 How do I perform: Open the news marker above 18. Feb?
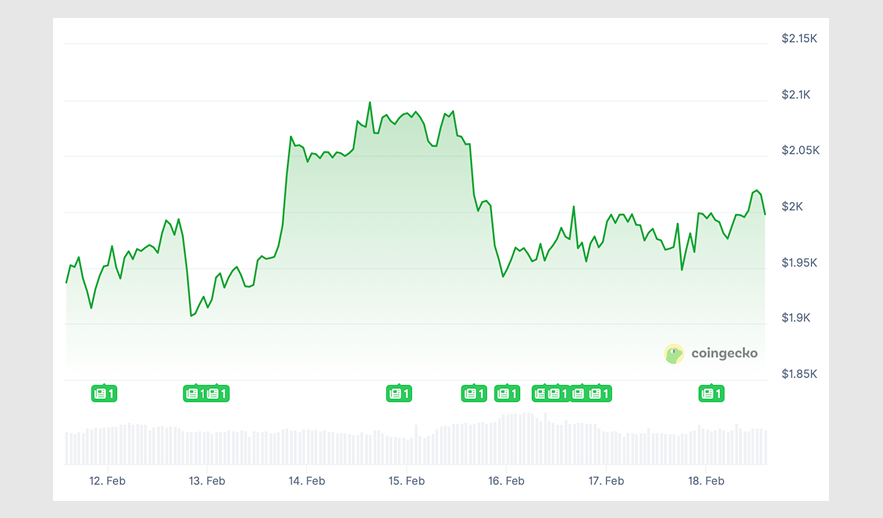click(x=710, y=394)
